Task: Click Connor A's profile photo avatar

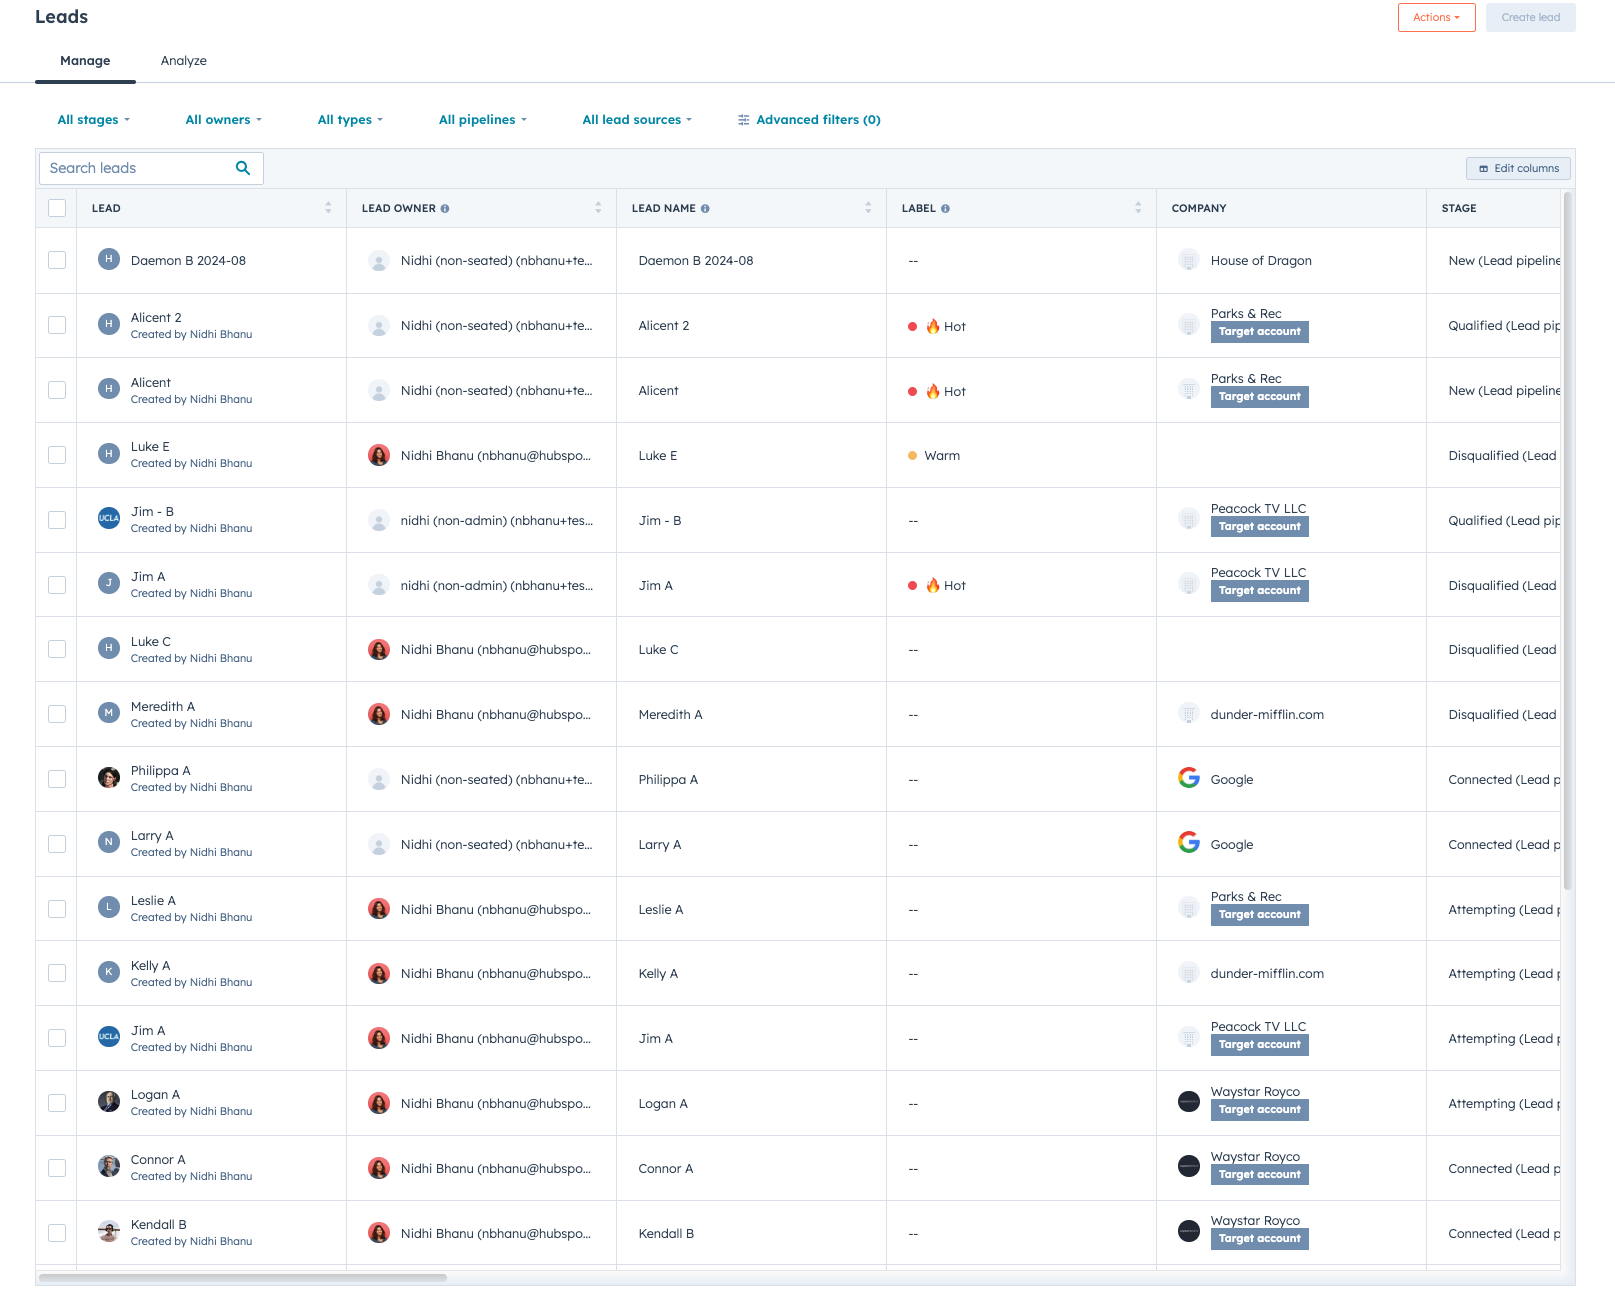Action: click(109, 1166)
